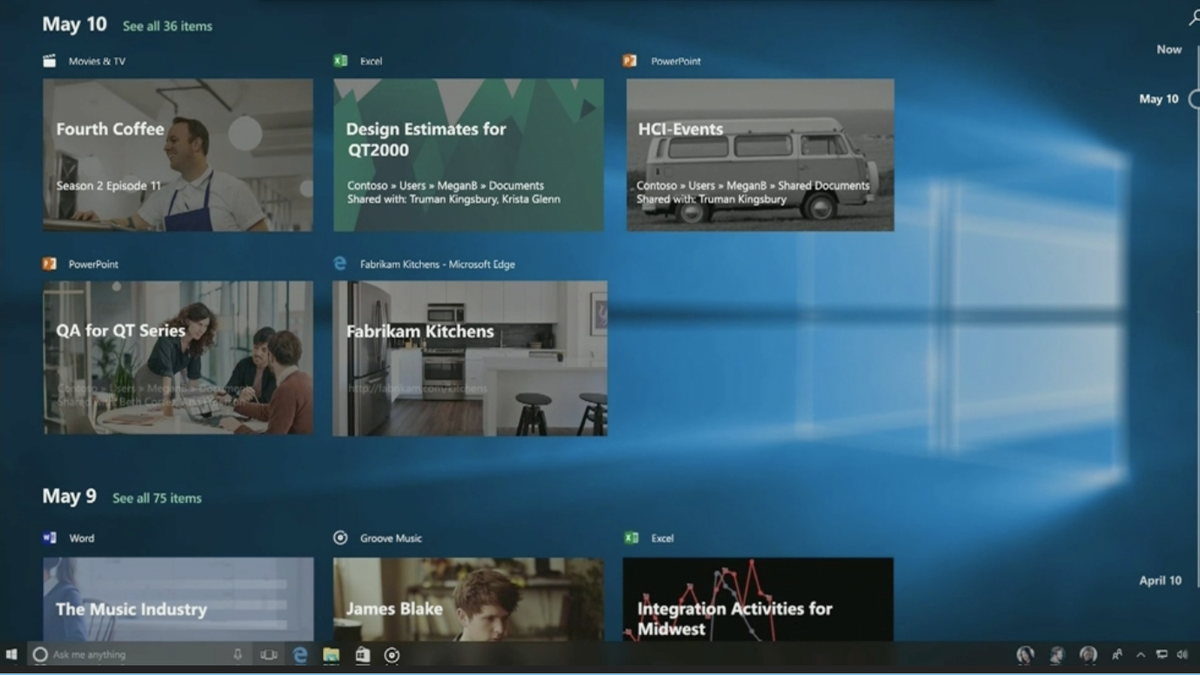Open File Explorer from the taskbar

point(331,655)
